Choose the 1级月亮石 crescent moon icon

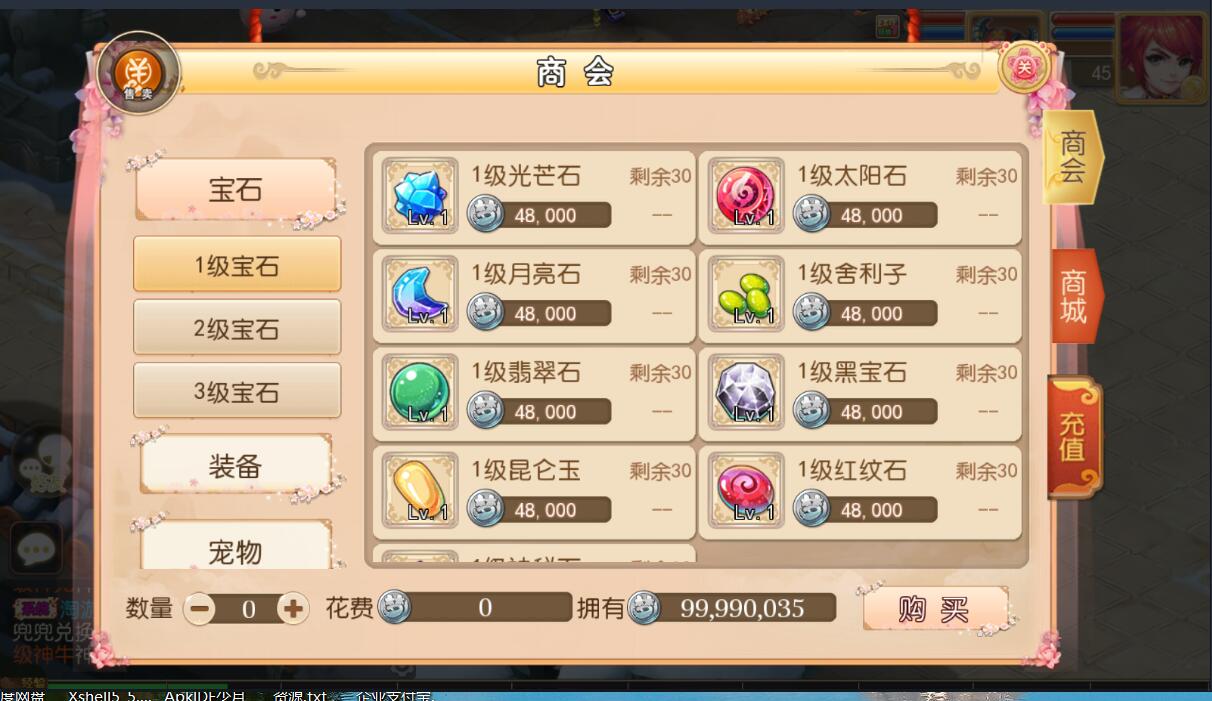click(x=420, y=294)
